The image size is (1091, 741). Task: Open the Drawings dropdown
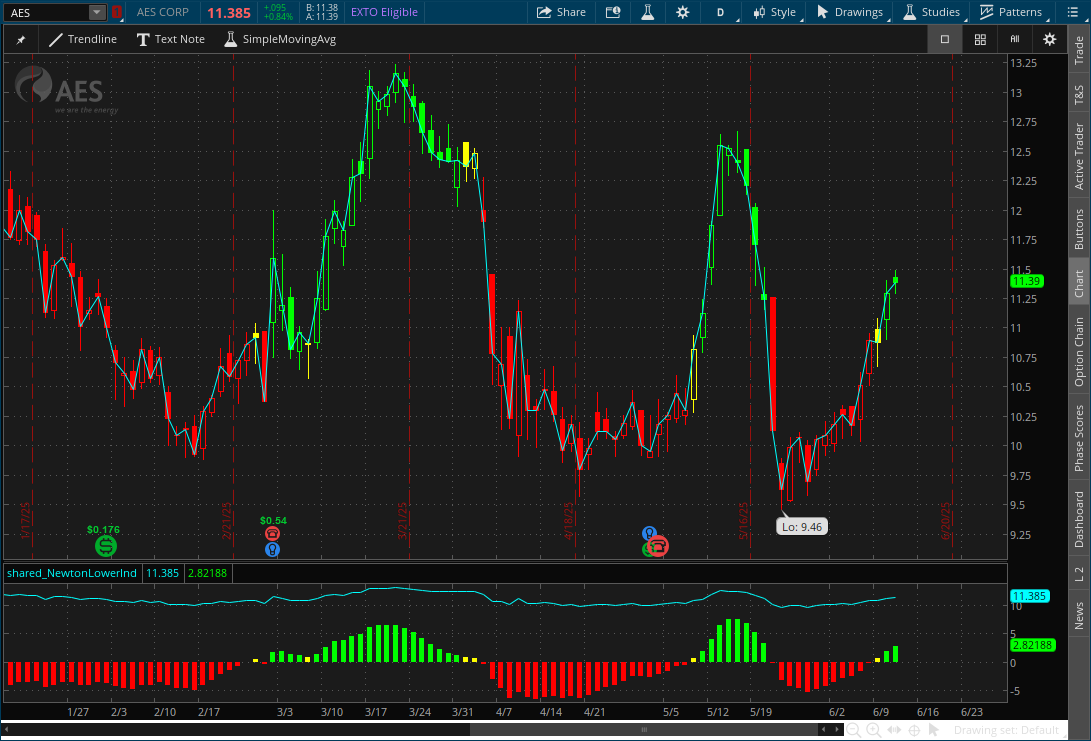coord(850,12)
